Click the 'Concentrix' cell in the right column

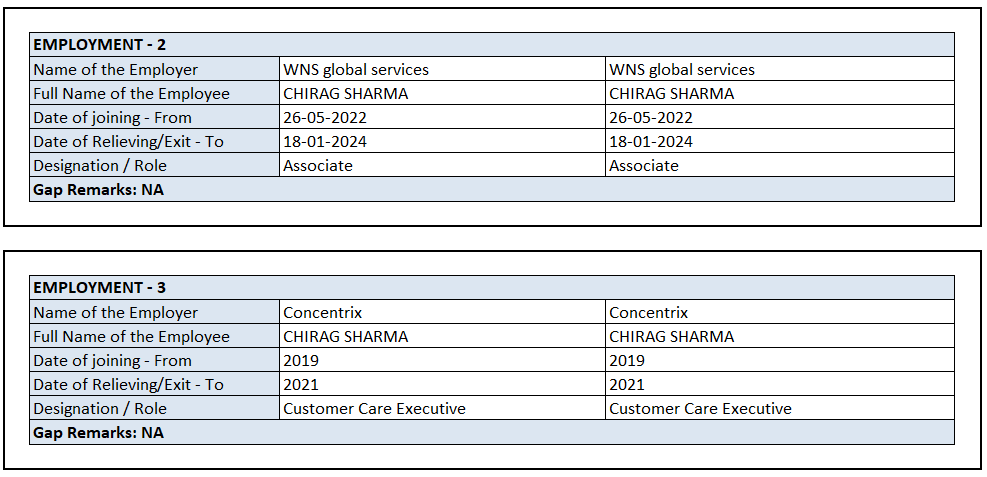tap(649, 313)
